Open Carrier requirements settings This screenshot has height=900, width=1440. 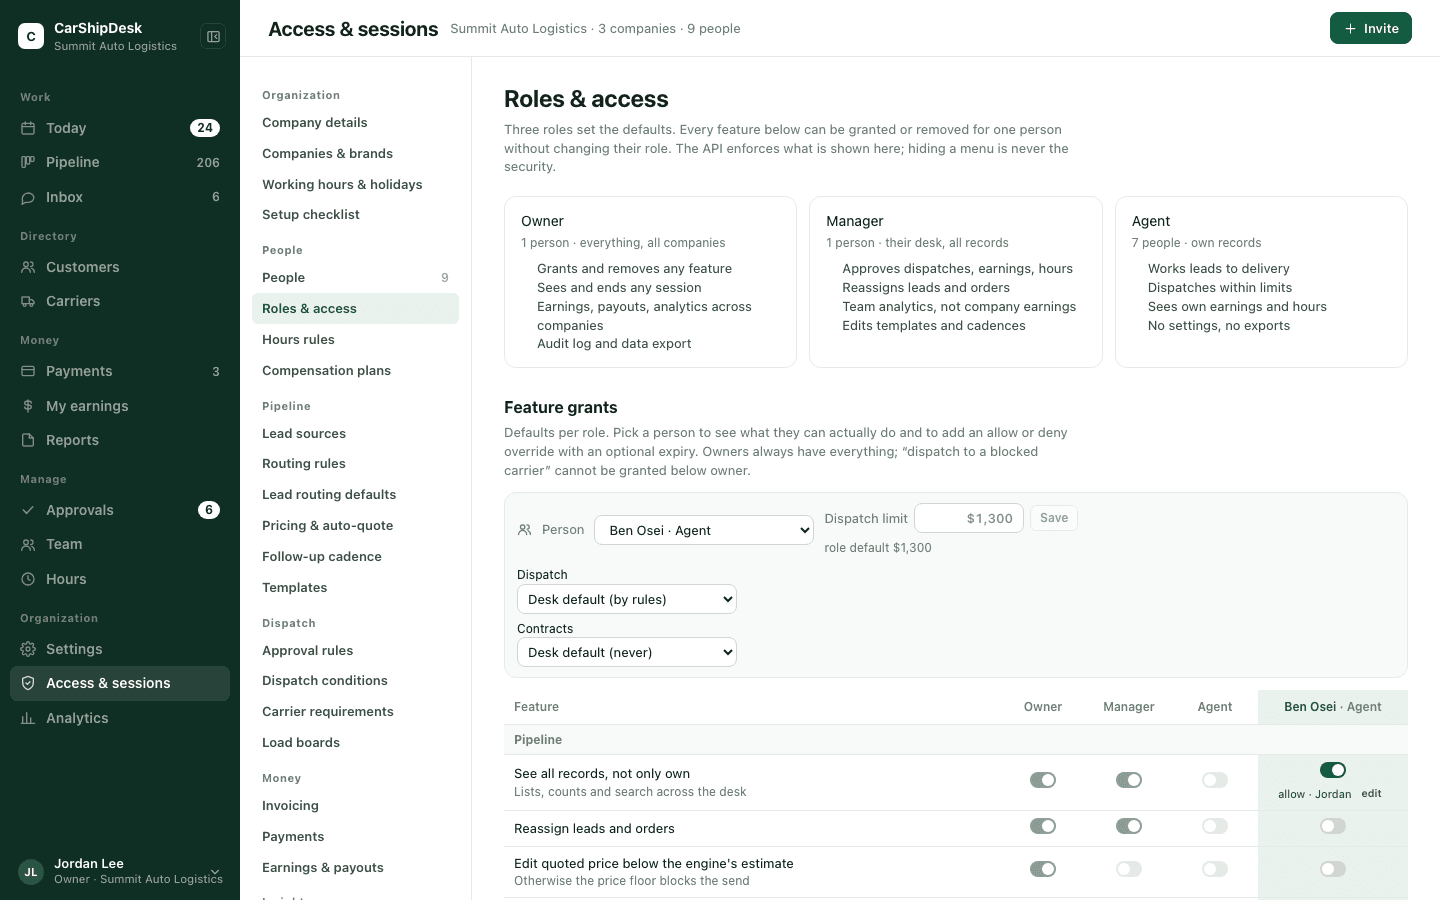tap(355, 712)
